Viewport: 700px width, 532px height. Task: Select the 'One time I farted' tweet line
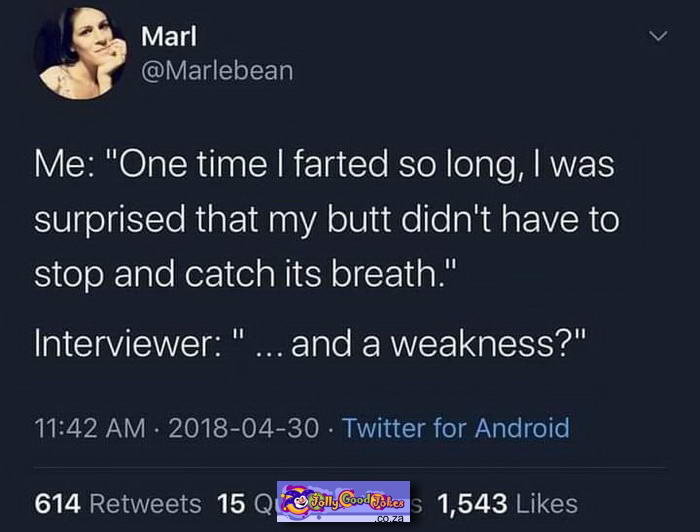coord(324,164)
